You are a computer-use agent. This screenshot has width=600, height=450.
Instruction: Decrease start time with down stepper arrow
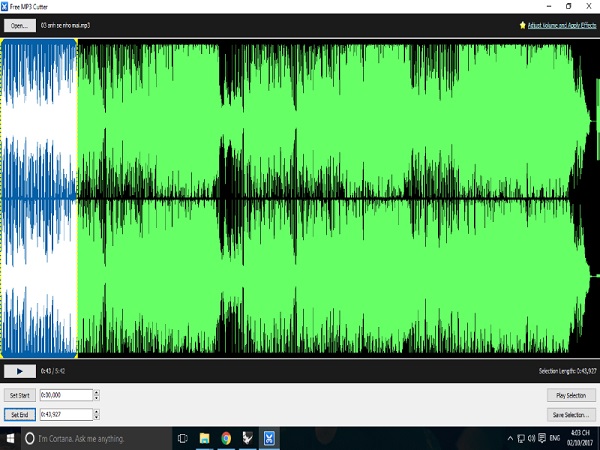[x=96, y=398]
